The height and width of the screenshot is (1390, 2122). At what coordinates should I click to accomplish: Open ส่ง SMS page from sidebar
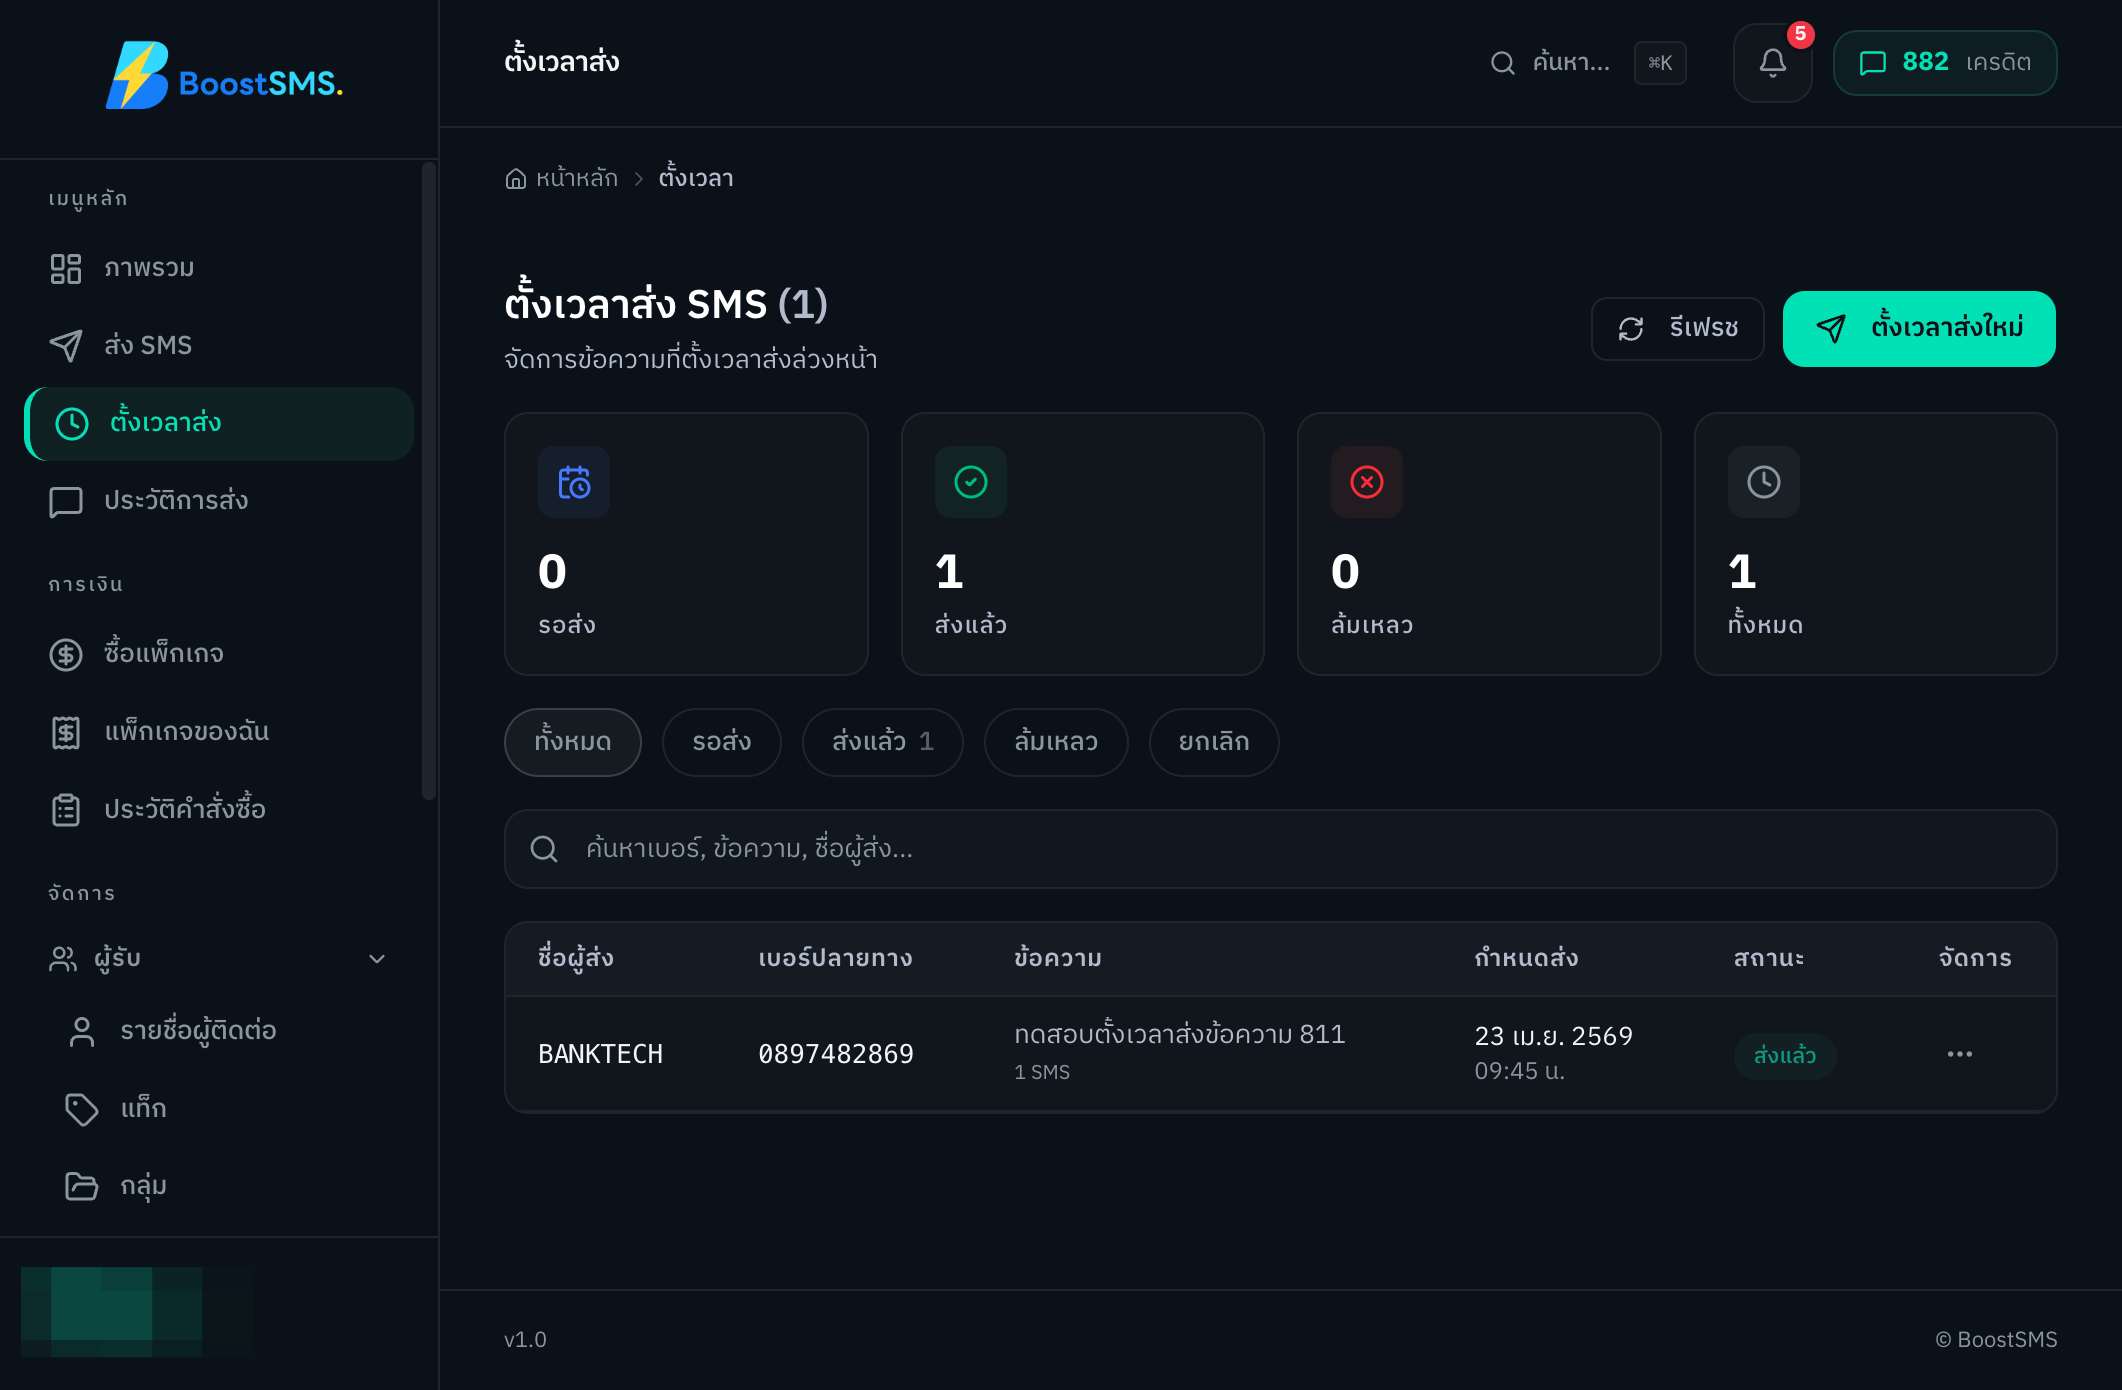(x=219, y=345)
